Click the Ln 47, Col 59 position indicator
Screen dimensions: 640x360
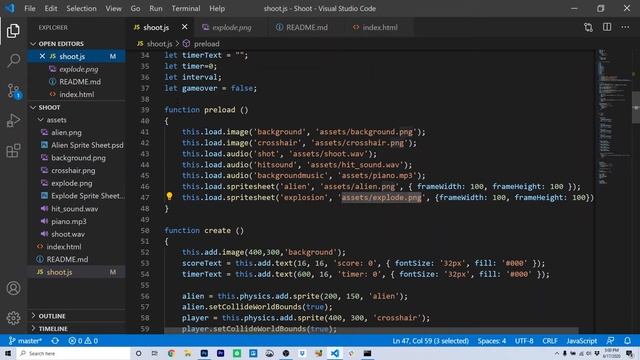(x=430, y=340)
